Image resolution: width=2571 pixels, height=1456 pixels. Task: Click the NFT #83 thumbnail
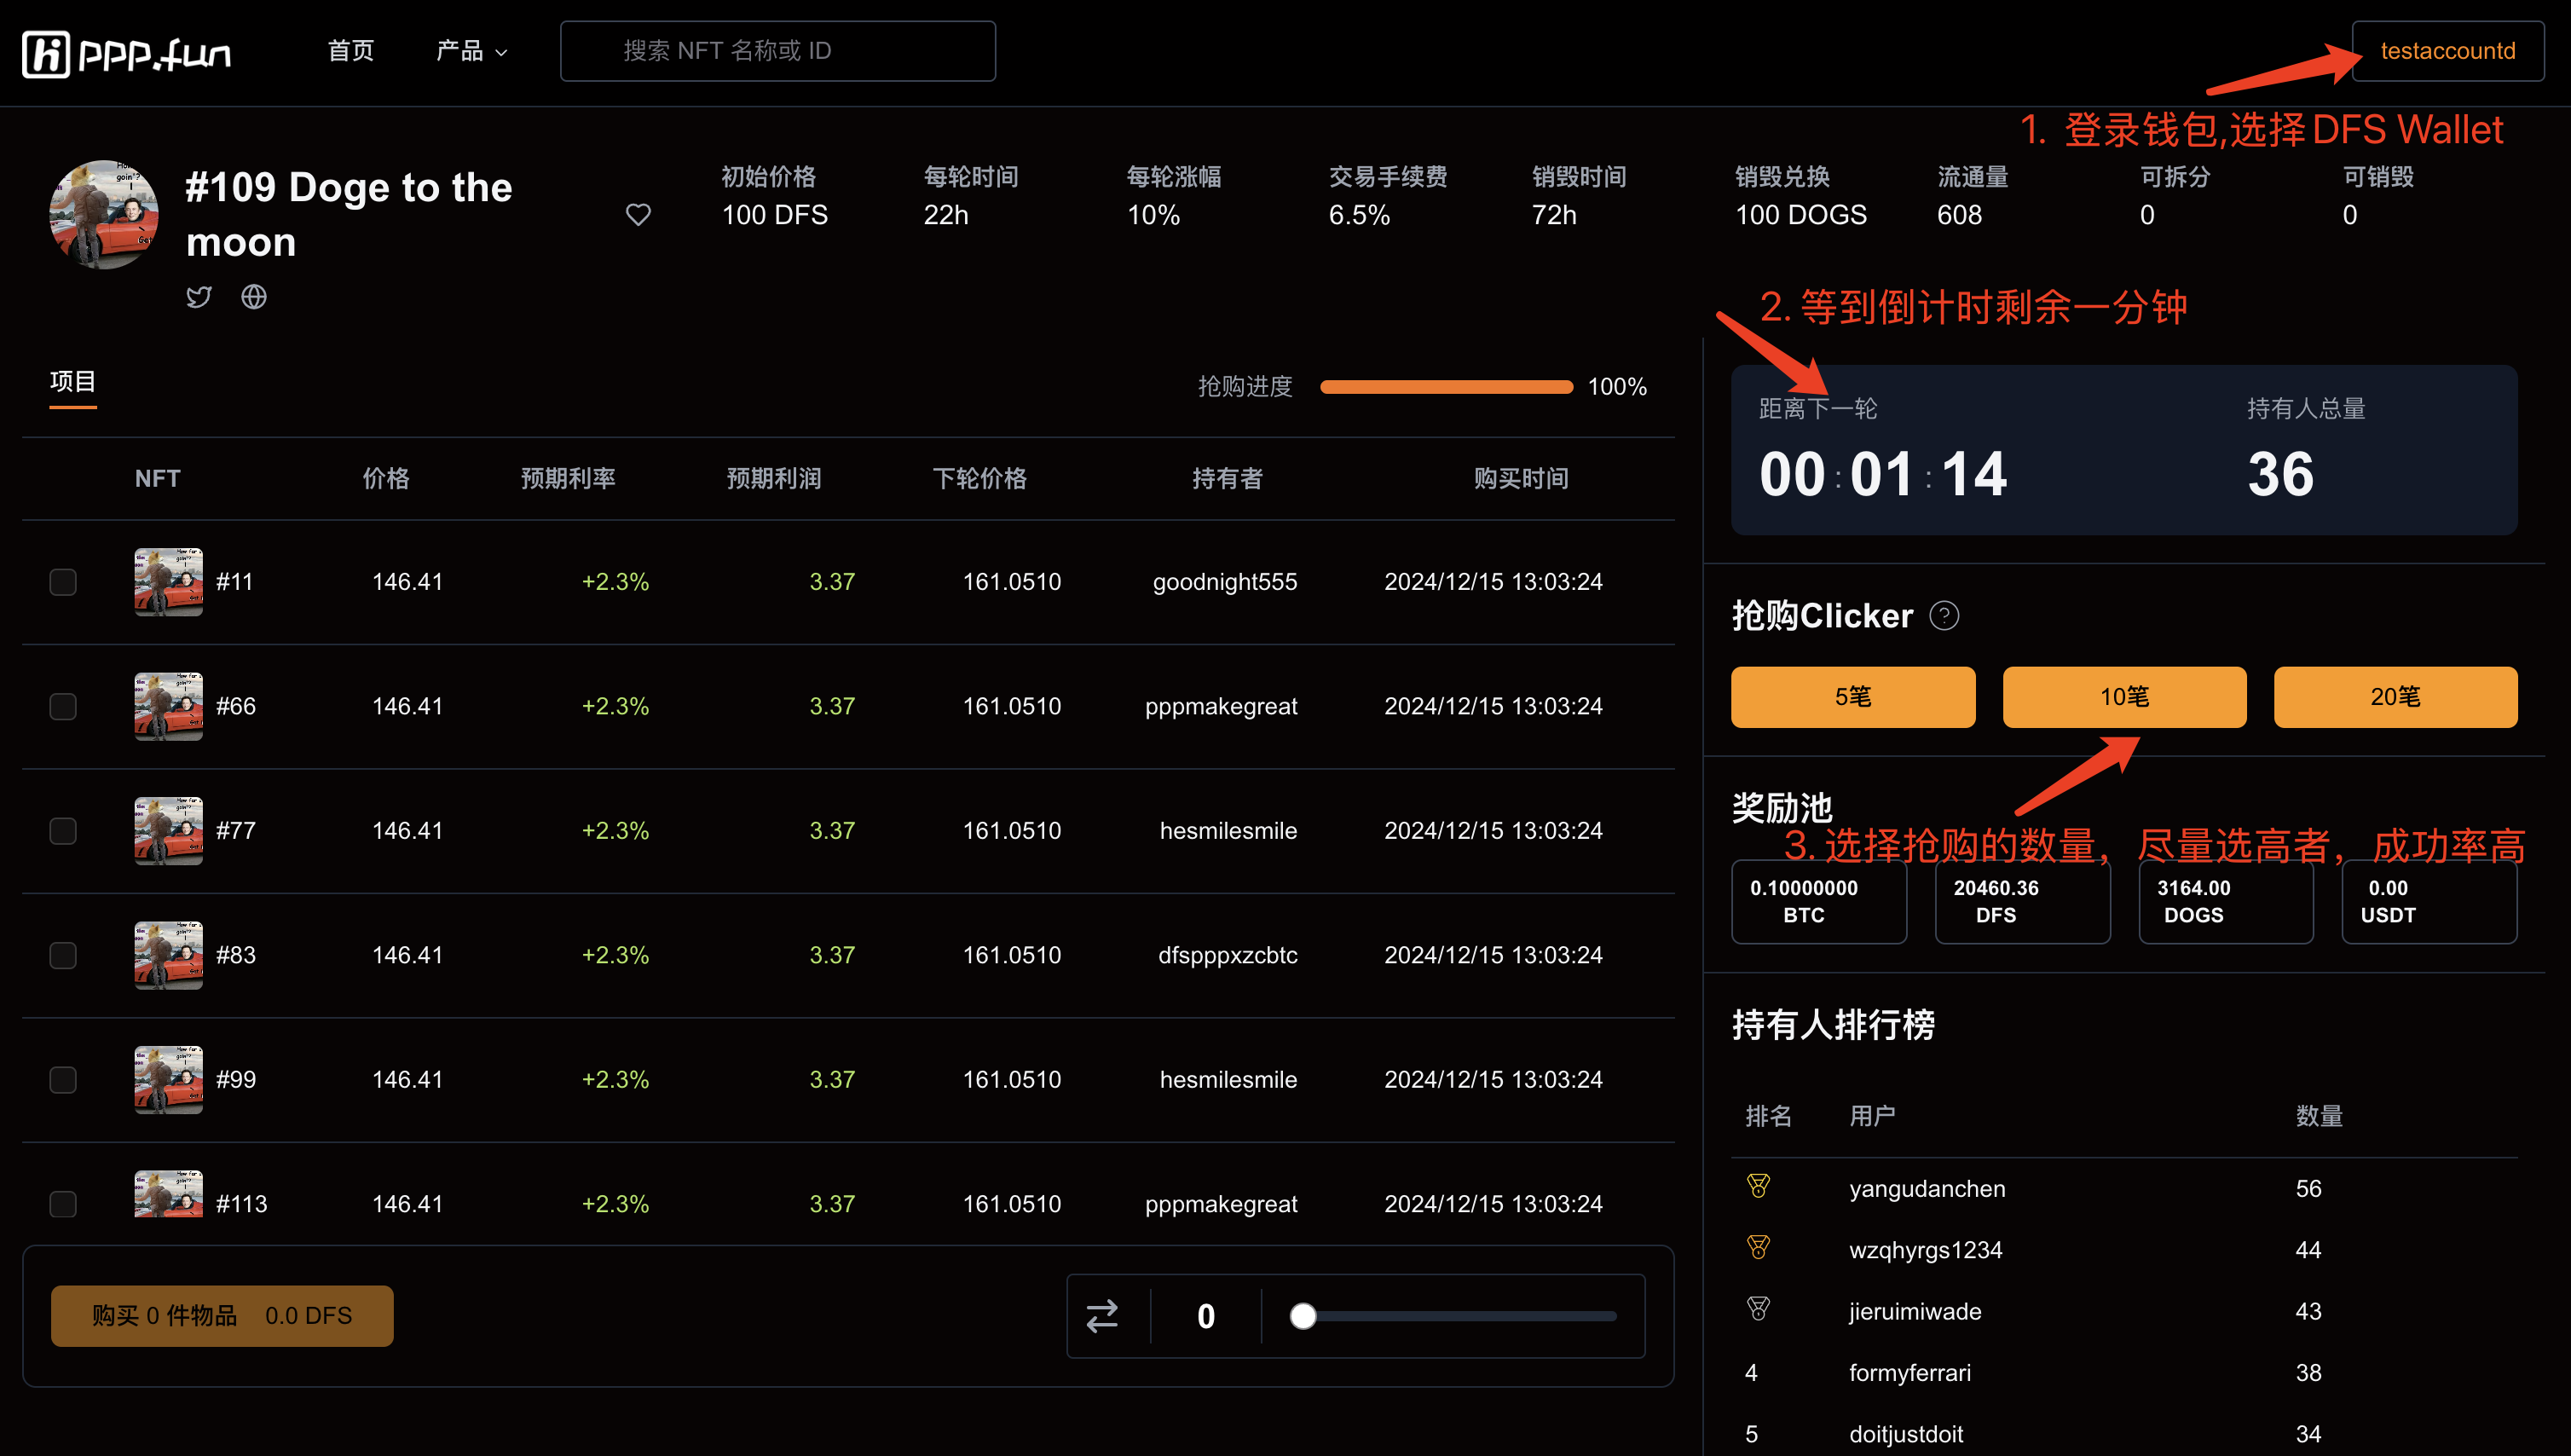pos(168,955)
